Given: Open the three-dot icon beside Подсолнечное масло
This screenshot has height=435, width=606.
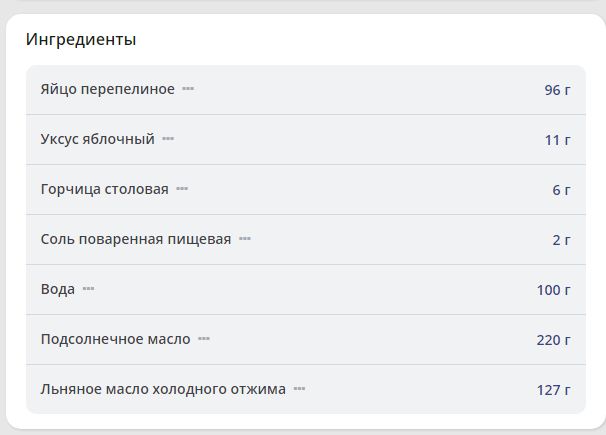Looking at the screenshot, I should point(204,339).
